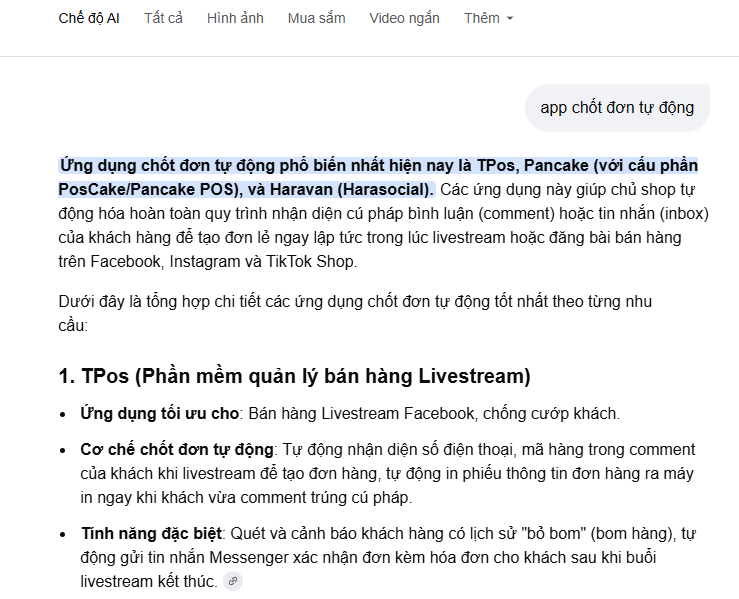Viewport: 739px width, 599px height.
Task: Switch to the Chế độ AI tab
Action: pyautogui.click(x=89, y=18)
